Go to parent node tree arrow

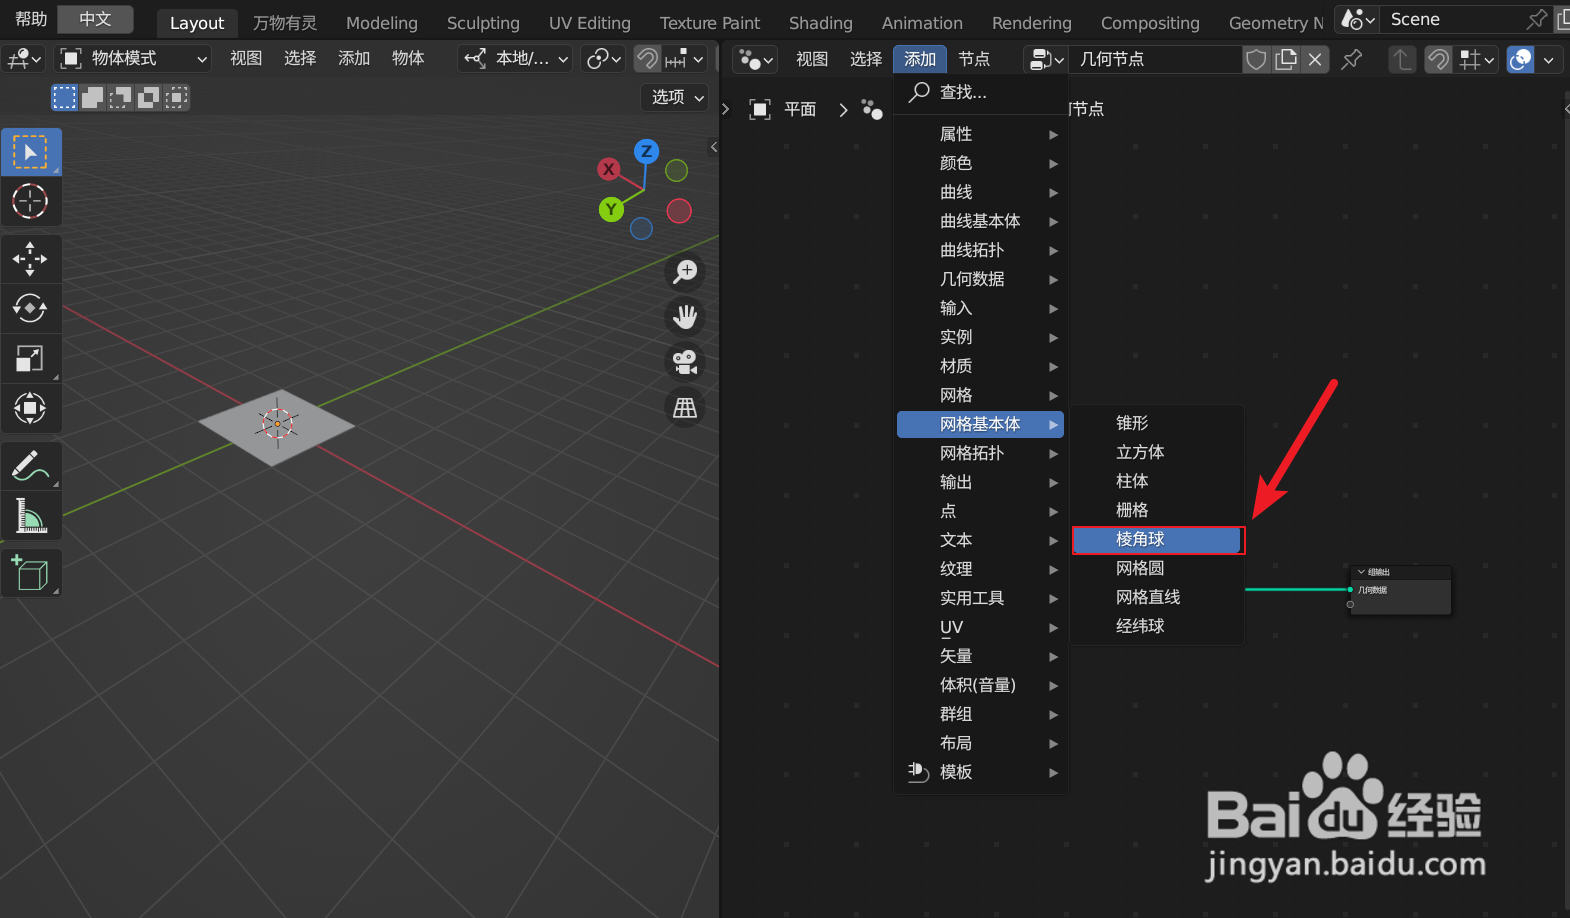pos(1402,59)
